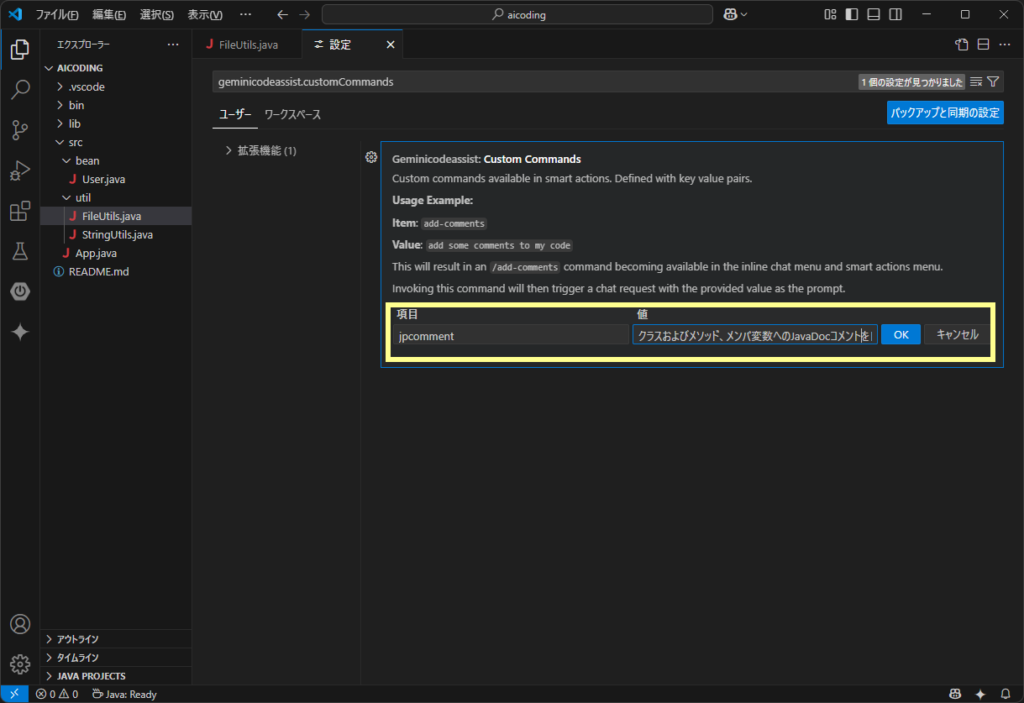
Task: Select the ユーザー settings tab
Action: [235, 114]
